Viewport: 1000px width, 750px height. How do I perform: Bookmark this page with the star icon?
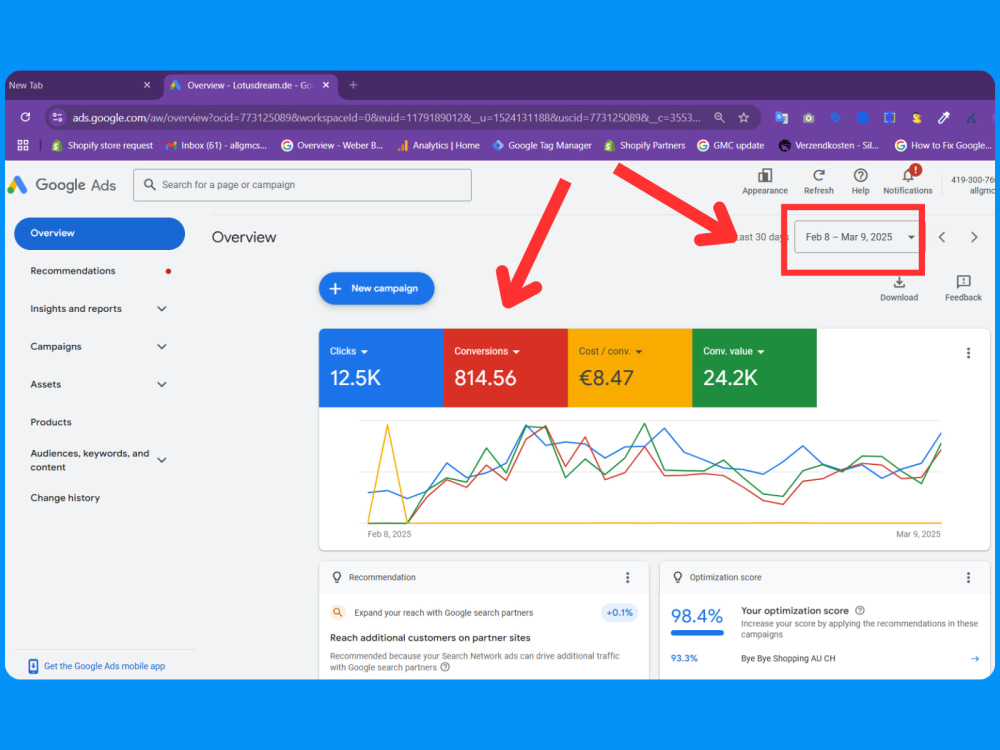click(744, 117)
